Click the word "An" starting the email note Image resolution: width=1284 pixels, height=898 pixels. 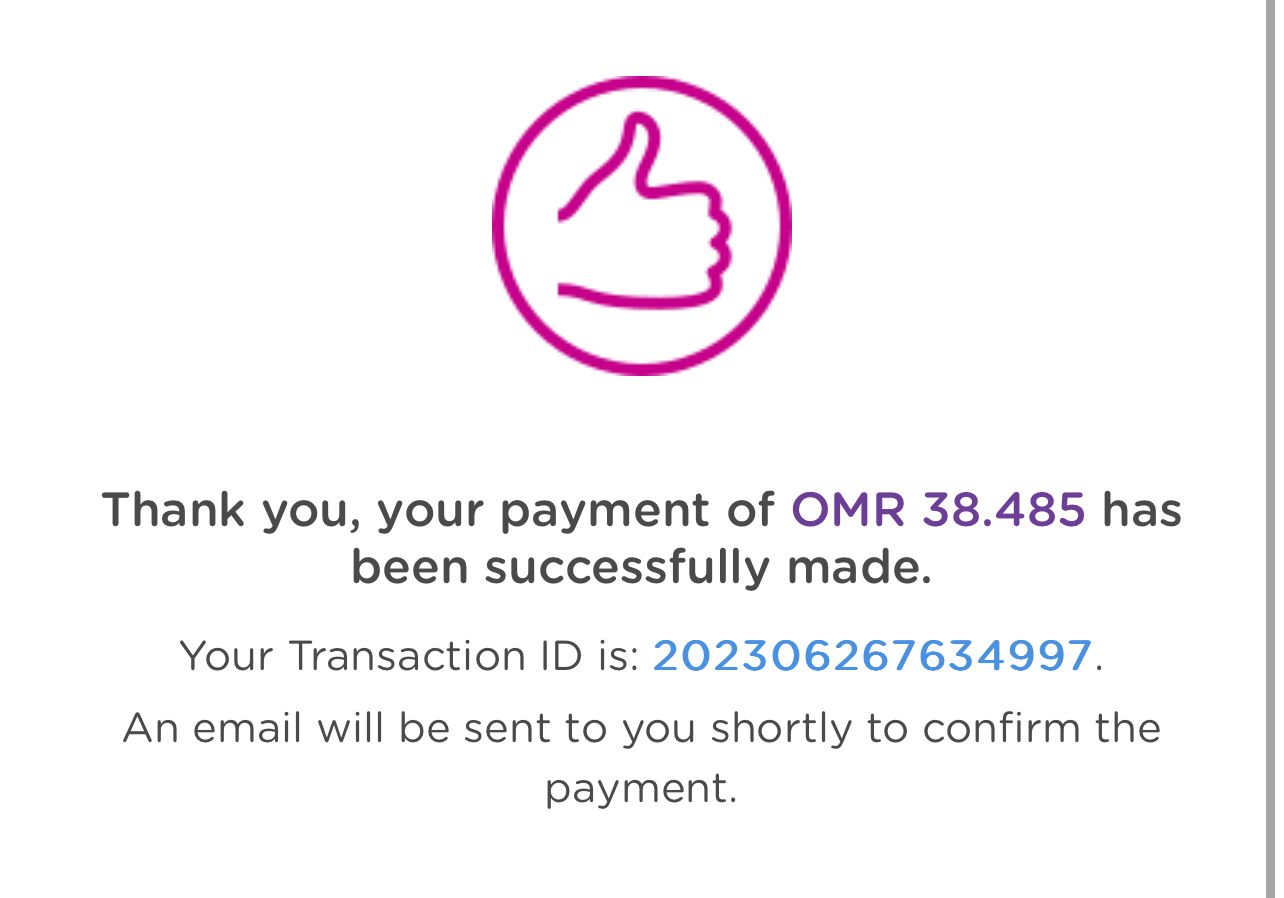coord(151,727)
